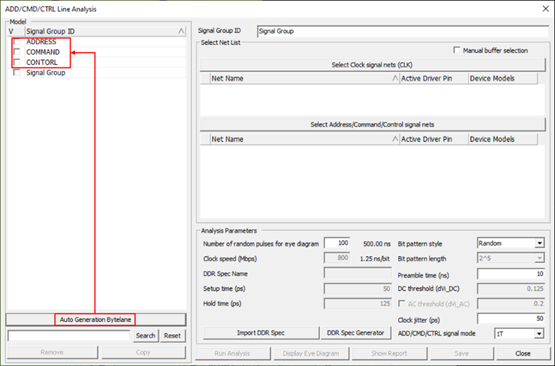Viewport: 555px width, 366px height.
Task: Click the Reset button
Action: 172,336
